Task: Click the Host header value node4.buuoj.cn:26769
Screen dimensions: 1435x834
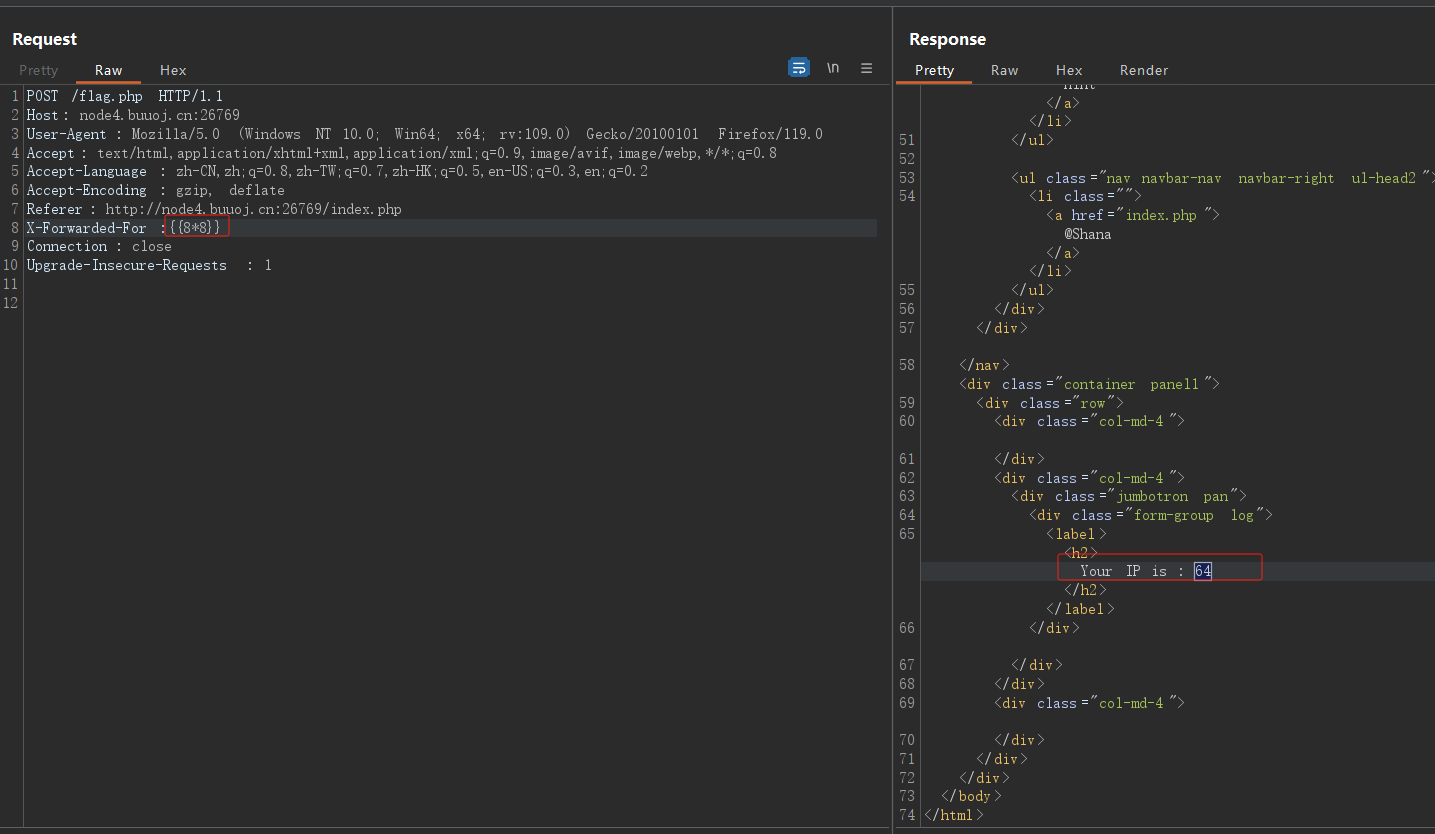Action: 160,115
